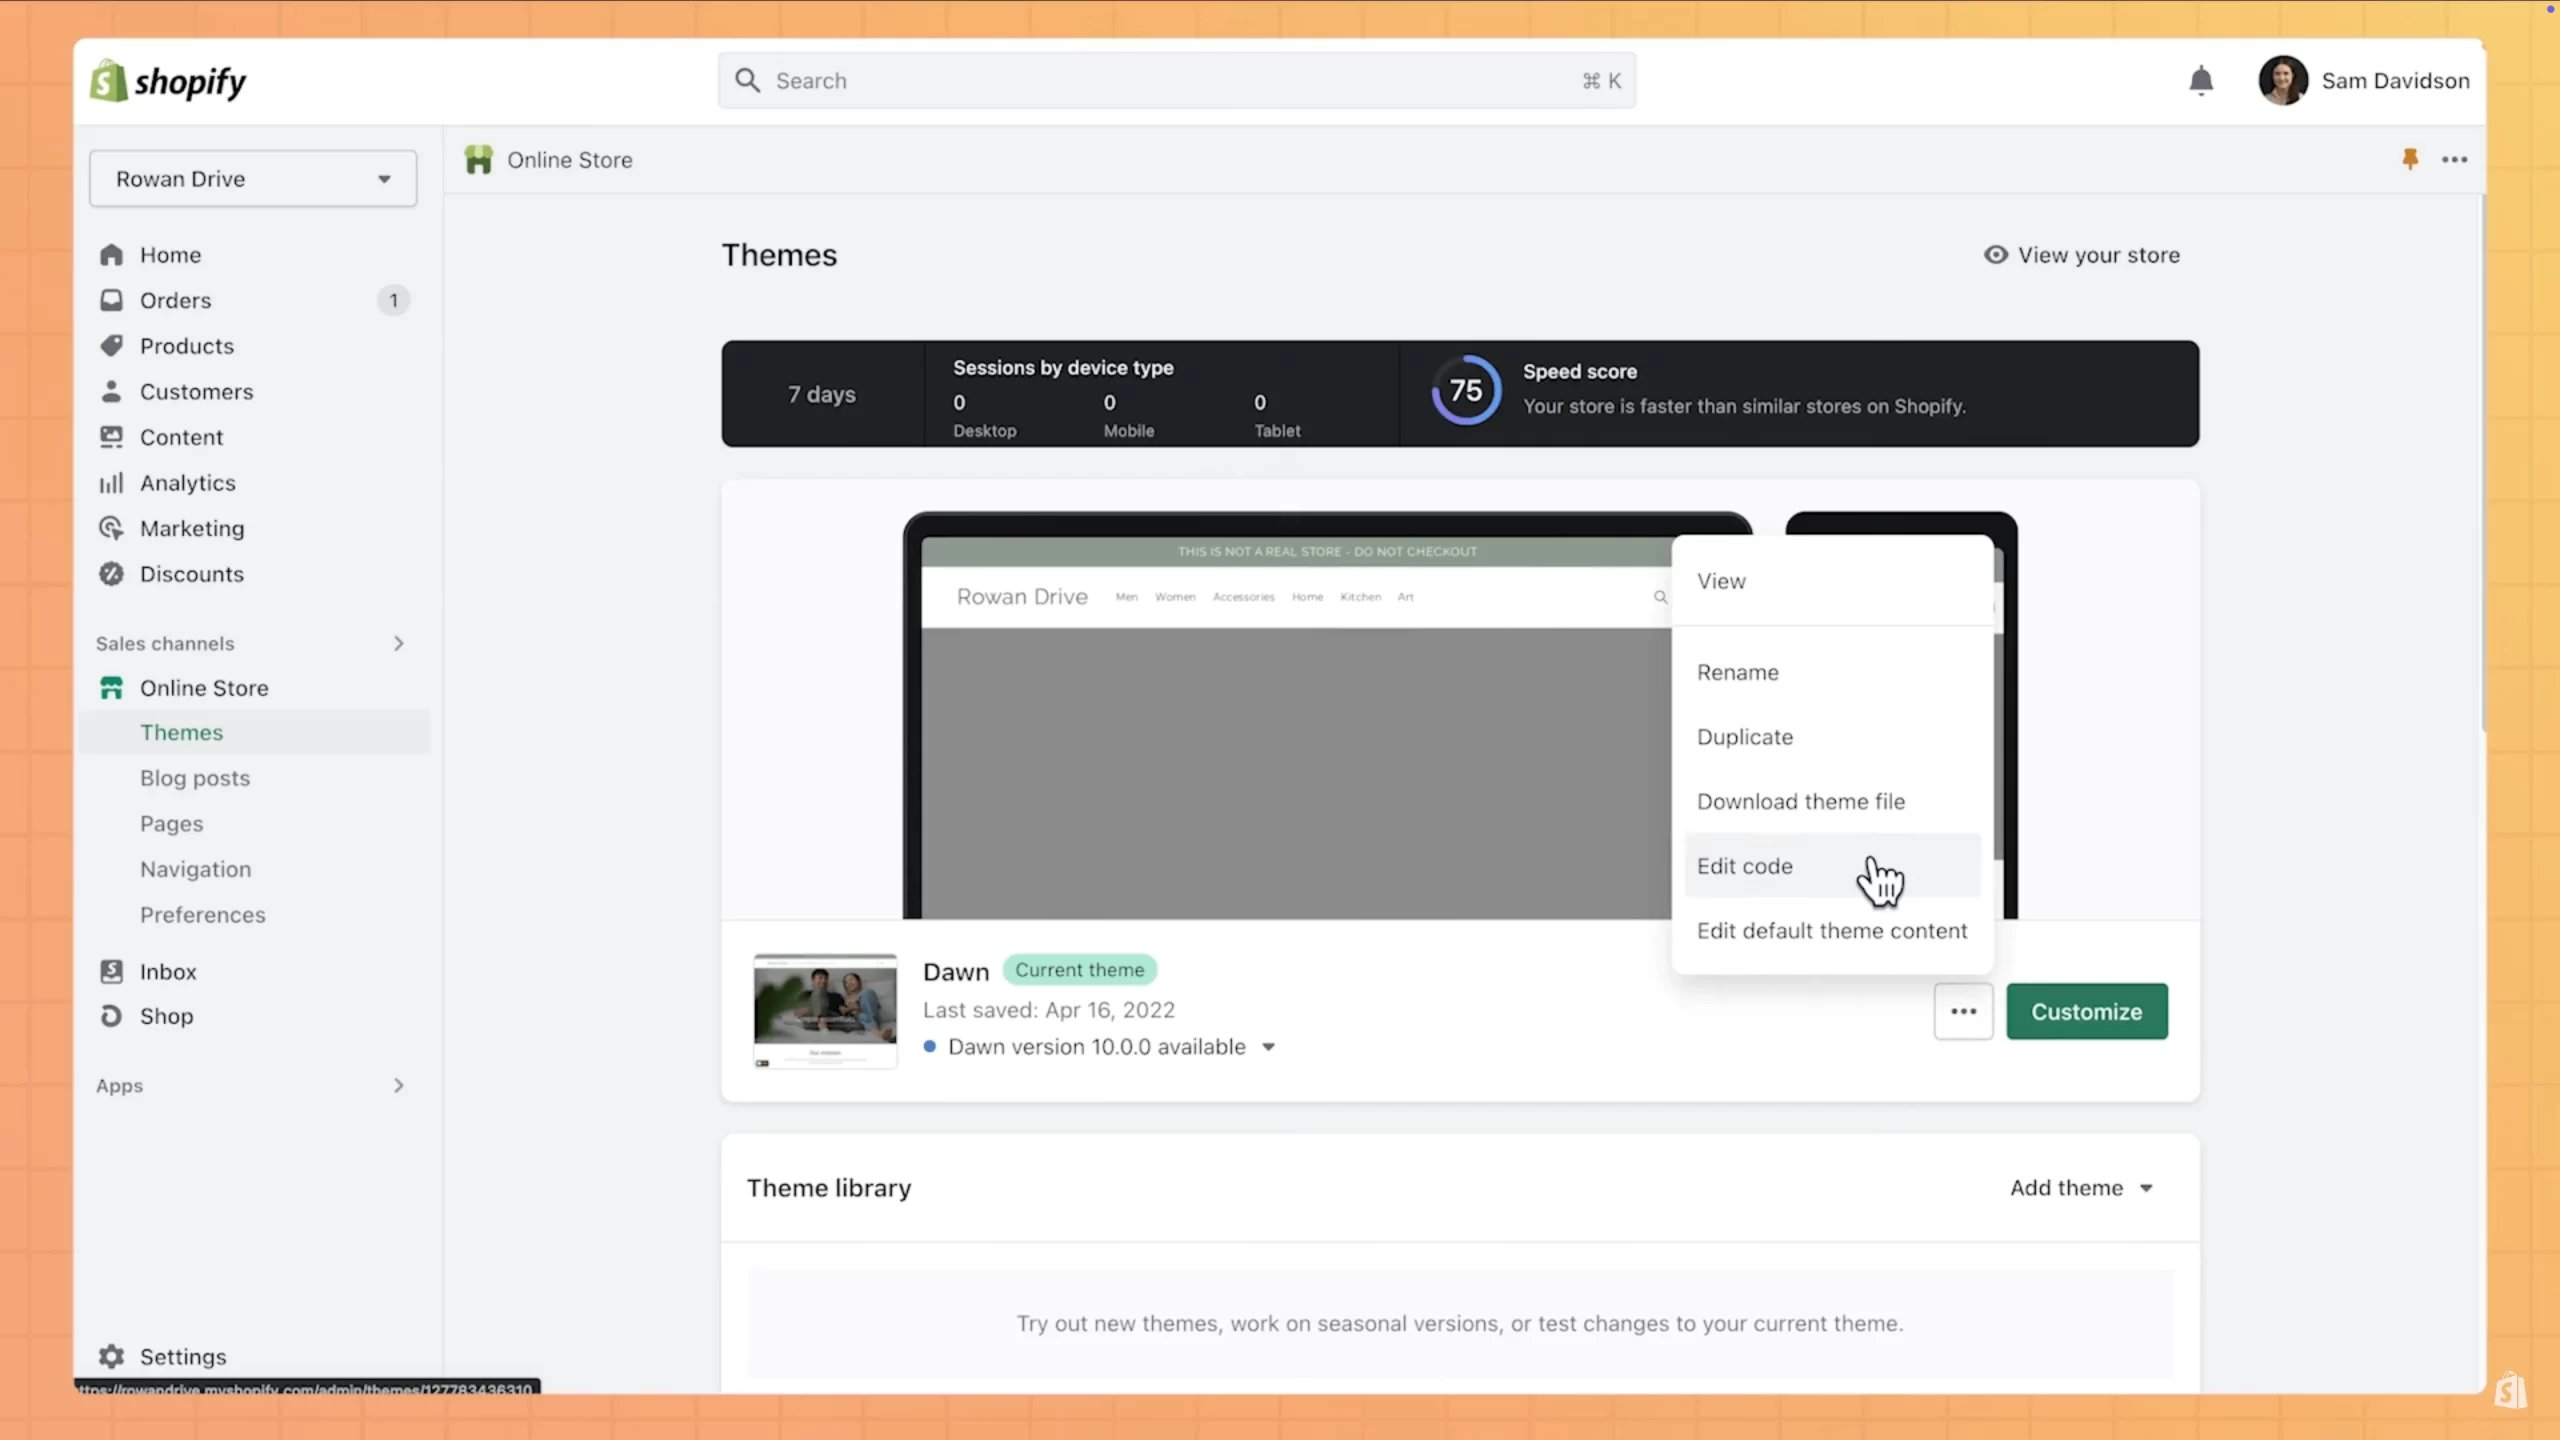
Task: Click the Discounts percent icon
Action: (x=111, y=574)
